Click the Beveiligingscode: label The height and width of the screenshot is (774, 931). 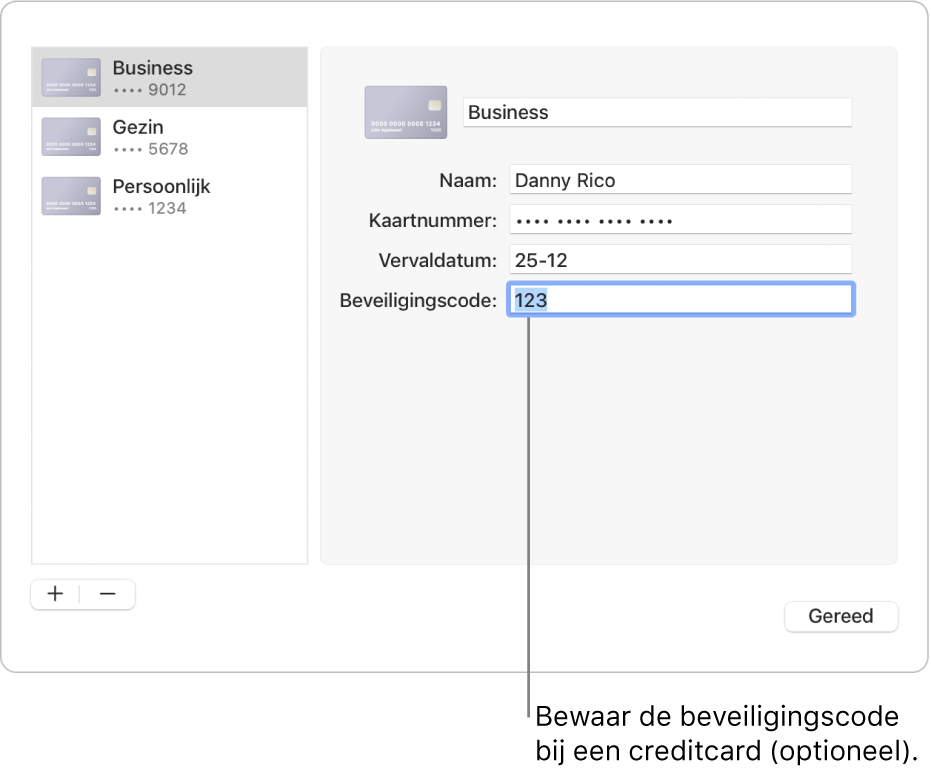tap(418, 300)
